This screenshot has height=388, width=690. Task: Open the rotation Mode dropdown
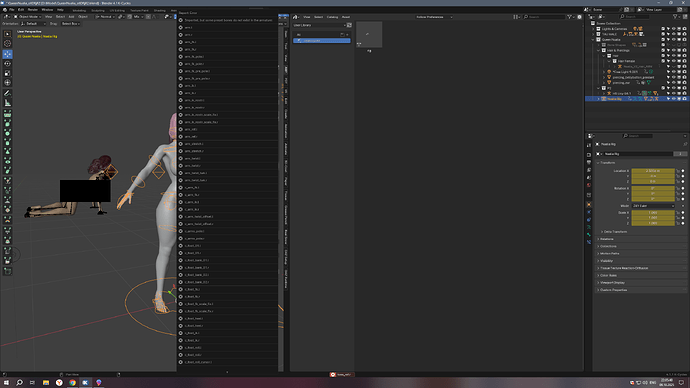[x=653, y=206]
